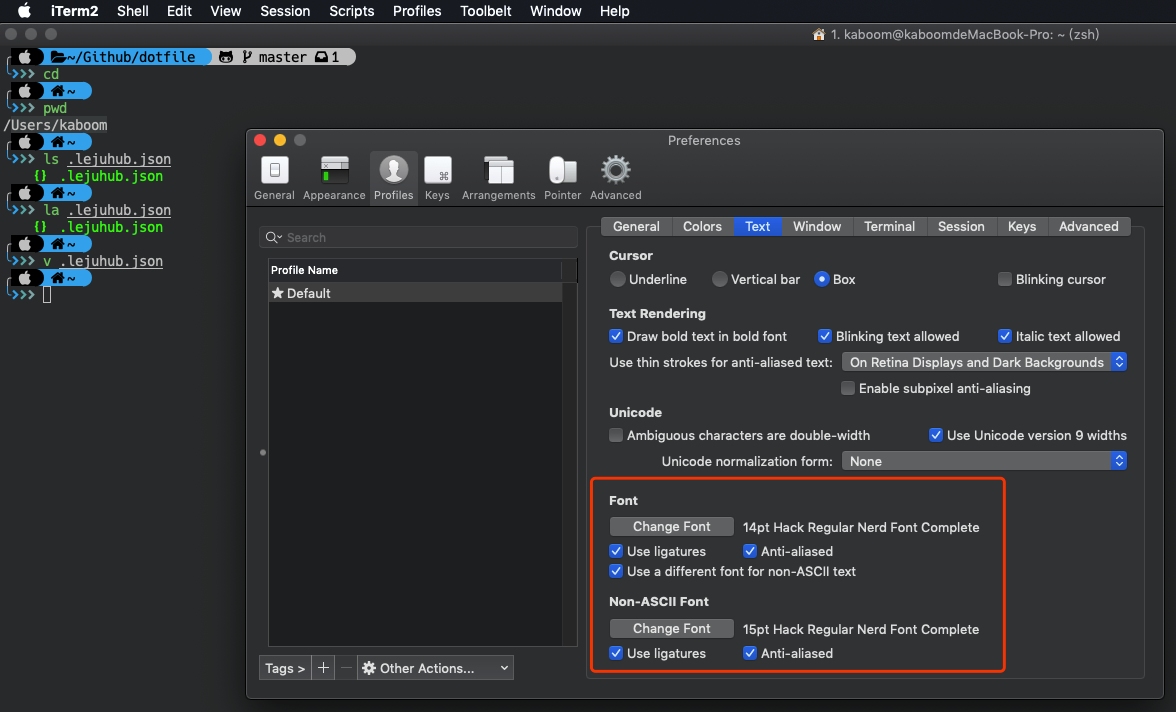This screenshot has width=1176, height=712.
Task: Open the Pointer preferences pane icon
Action: coord(562,170)
